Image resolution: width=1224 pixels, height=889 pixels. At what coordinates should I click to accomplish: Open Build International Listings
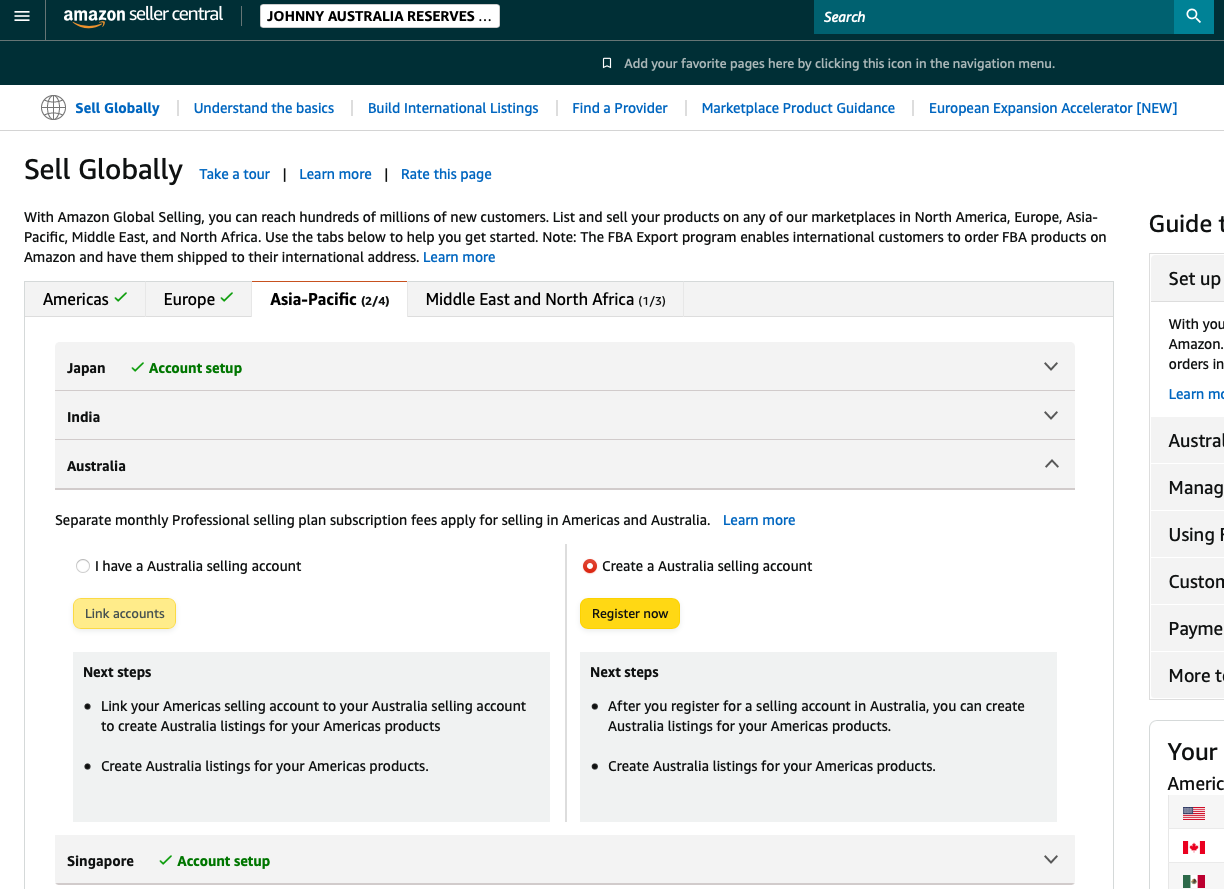click(453, 108)
